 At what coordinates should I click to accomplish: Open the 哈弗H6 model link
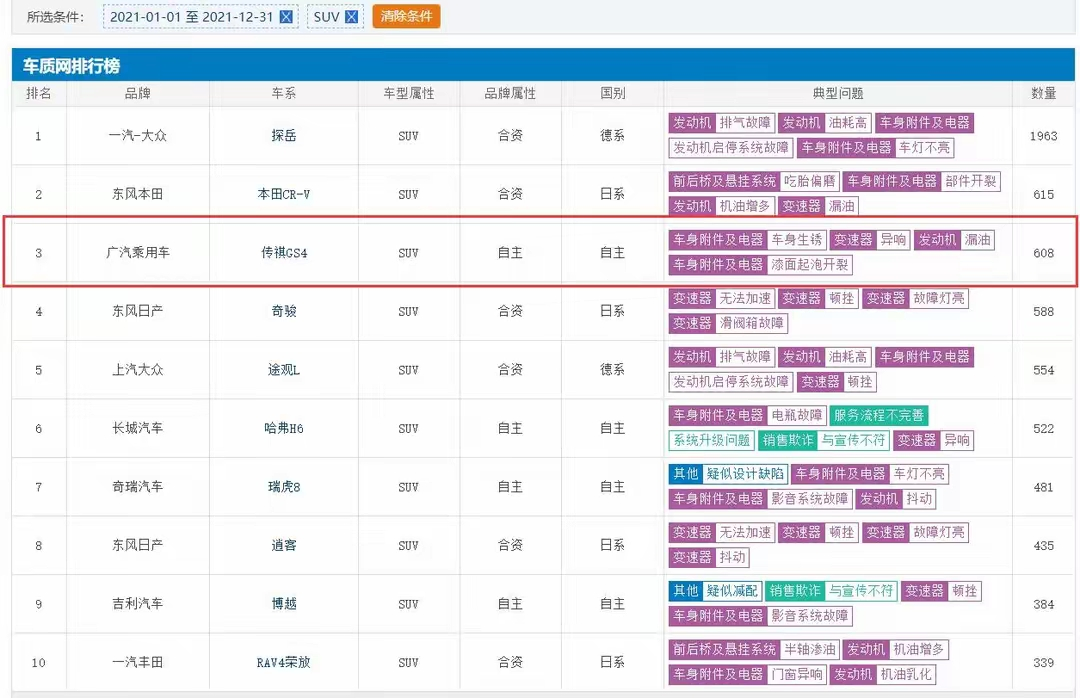[x=284, y=429]
